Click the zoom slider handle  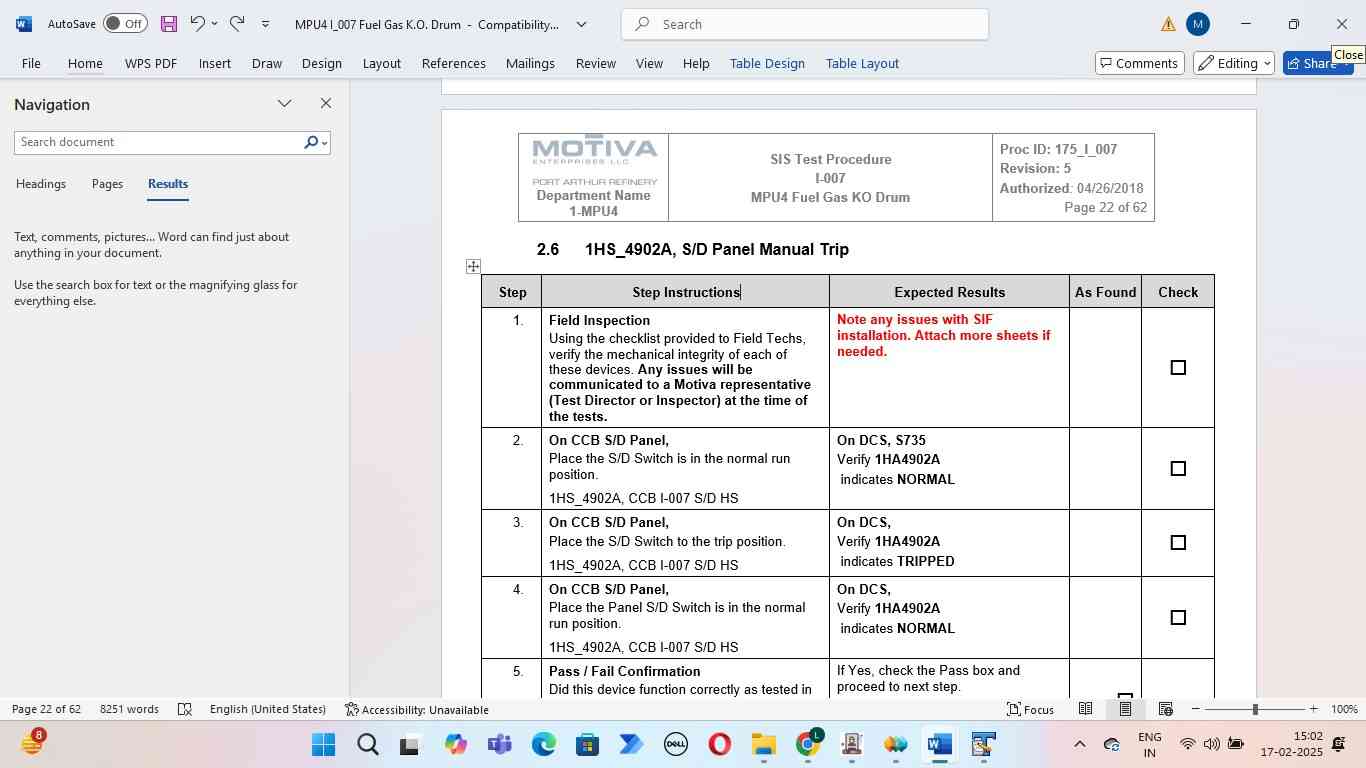1255,709
